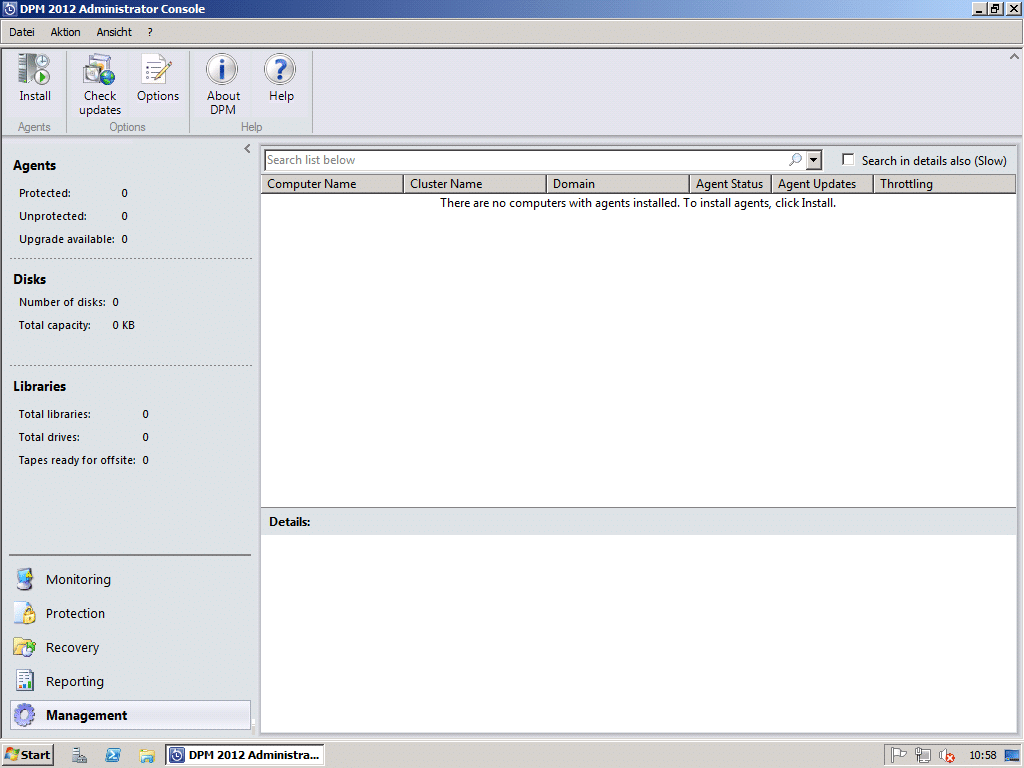The image size is (1024, 768).
Task: Open About DPM info icon
Action: coord(222,70)
